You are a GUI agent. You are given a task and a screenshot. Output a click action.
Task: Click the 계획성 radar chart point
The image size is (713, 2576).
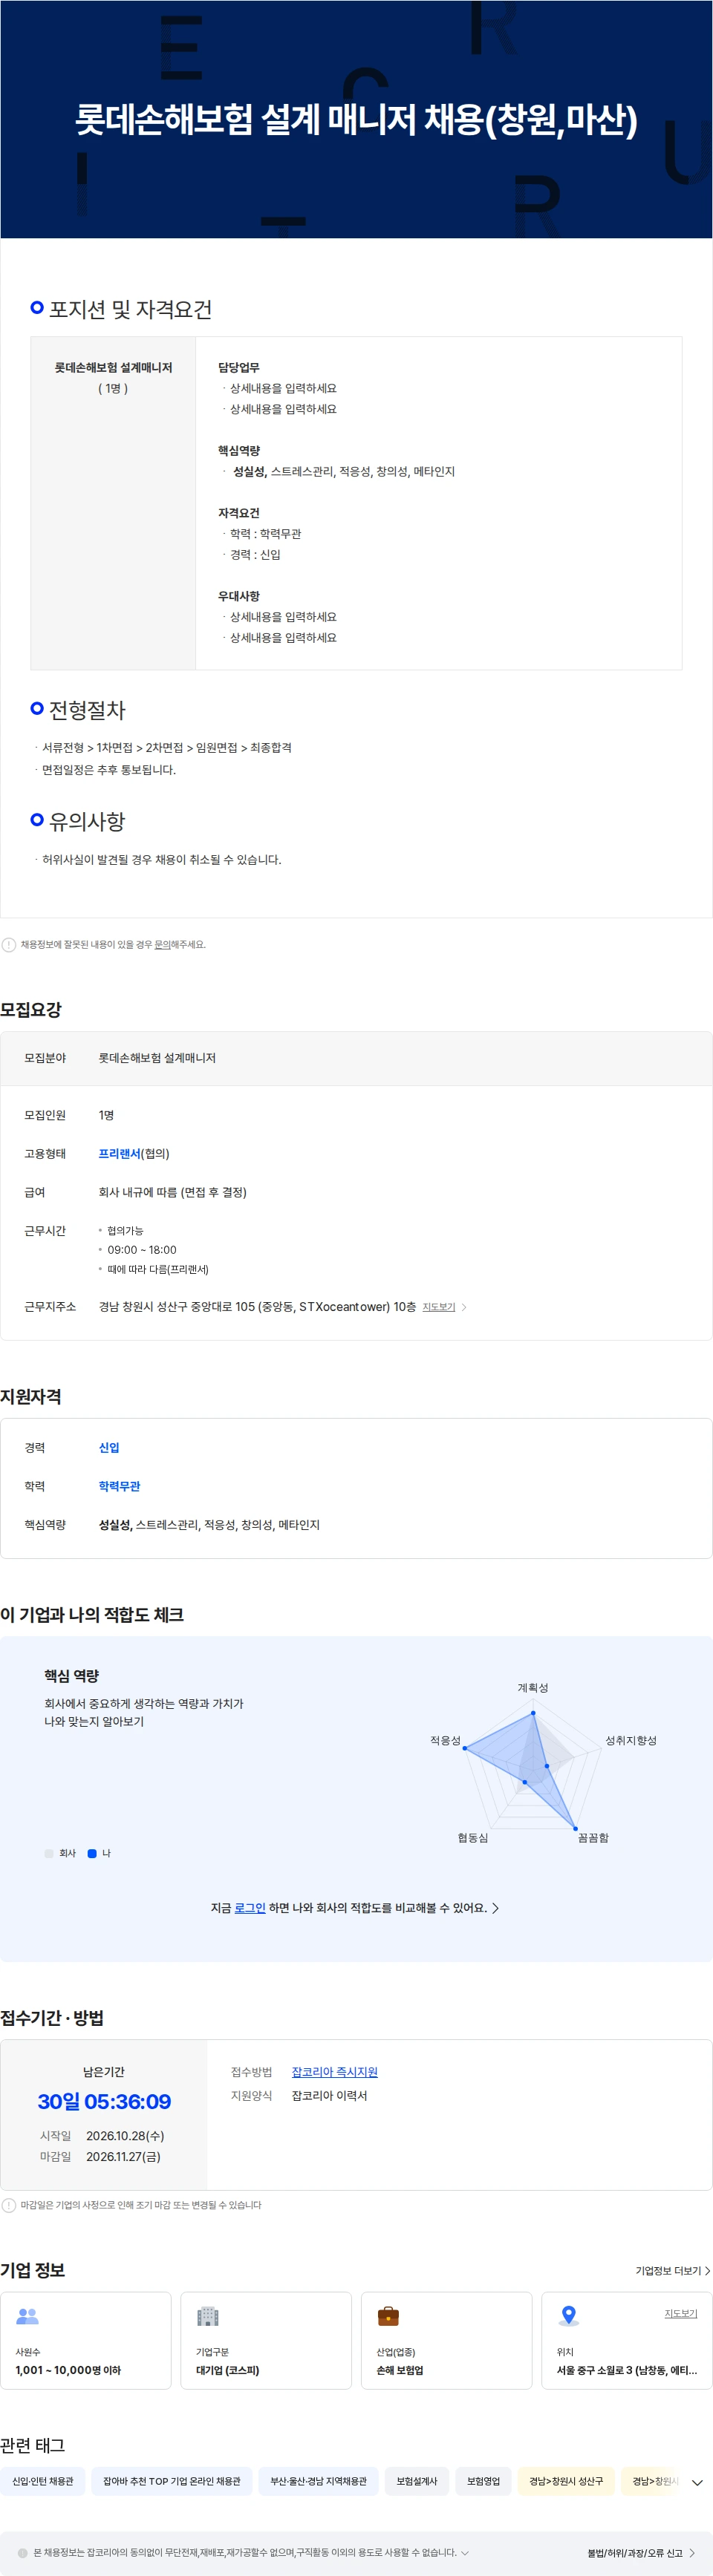(533, 1712)
